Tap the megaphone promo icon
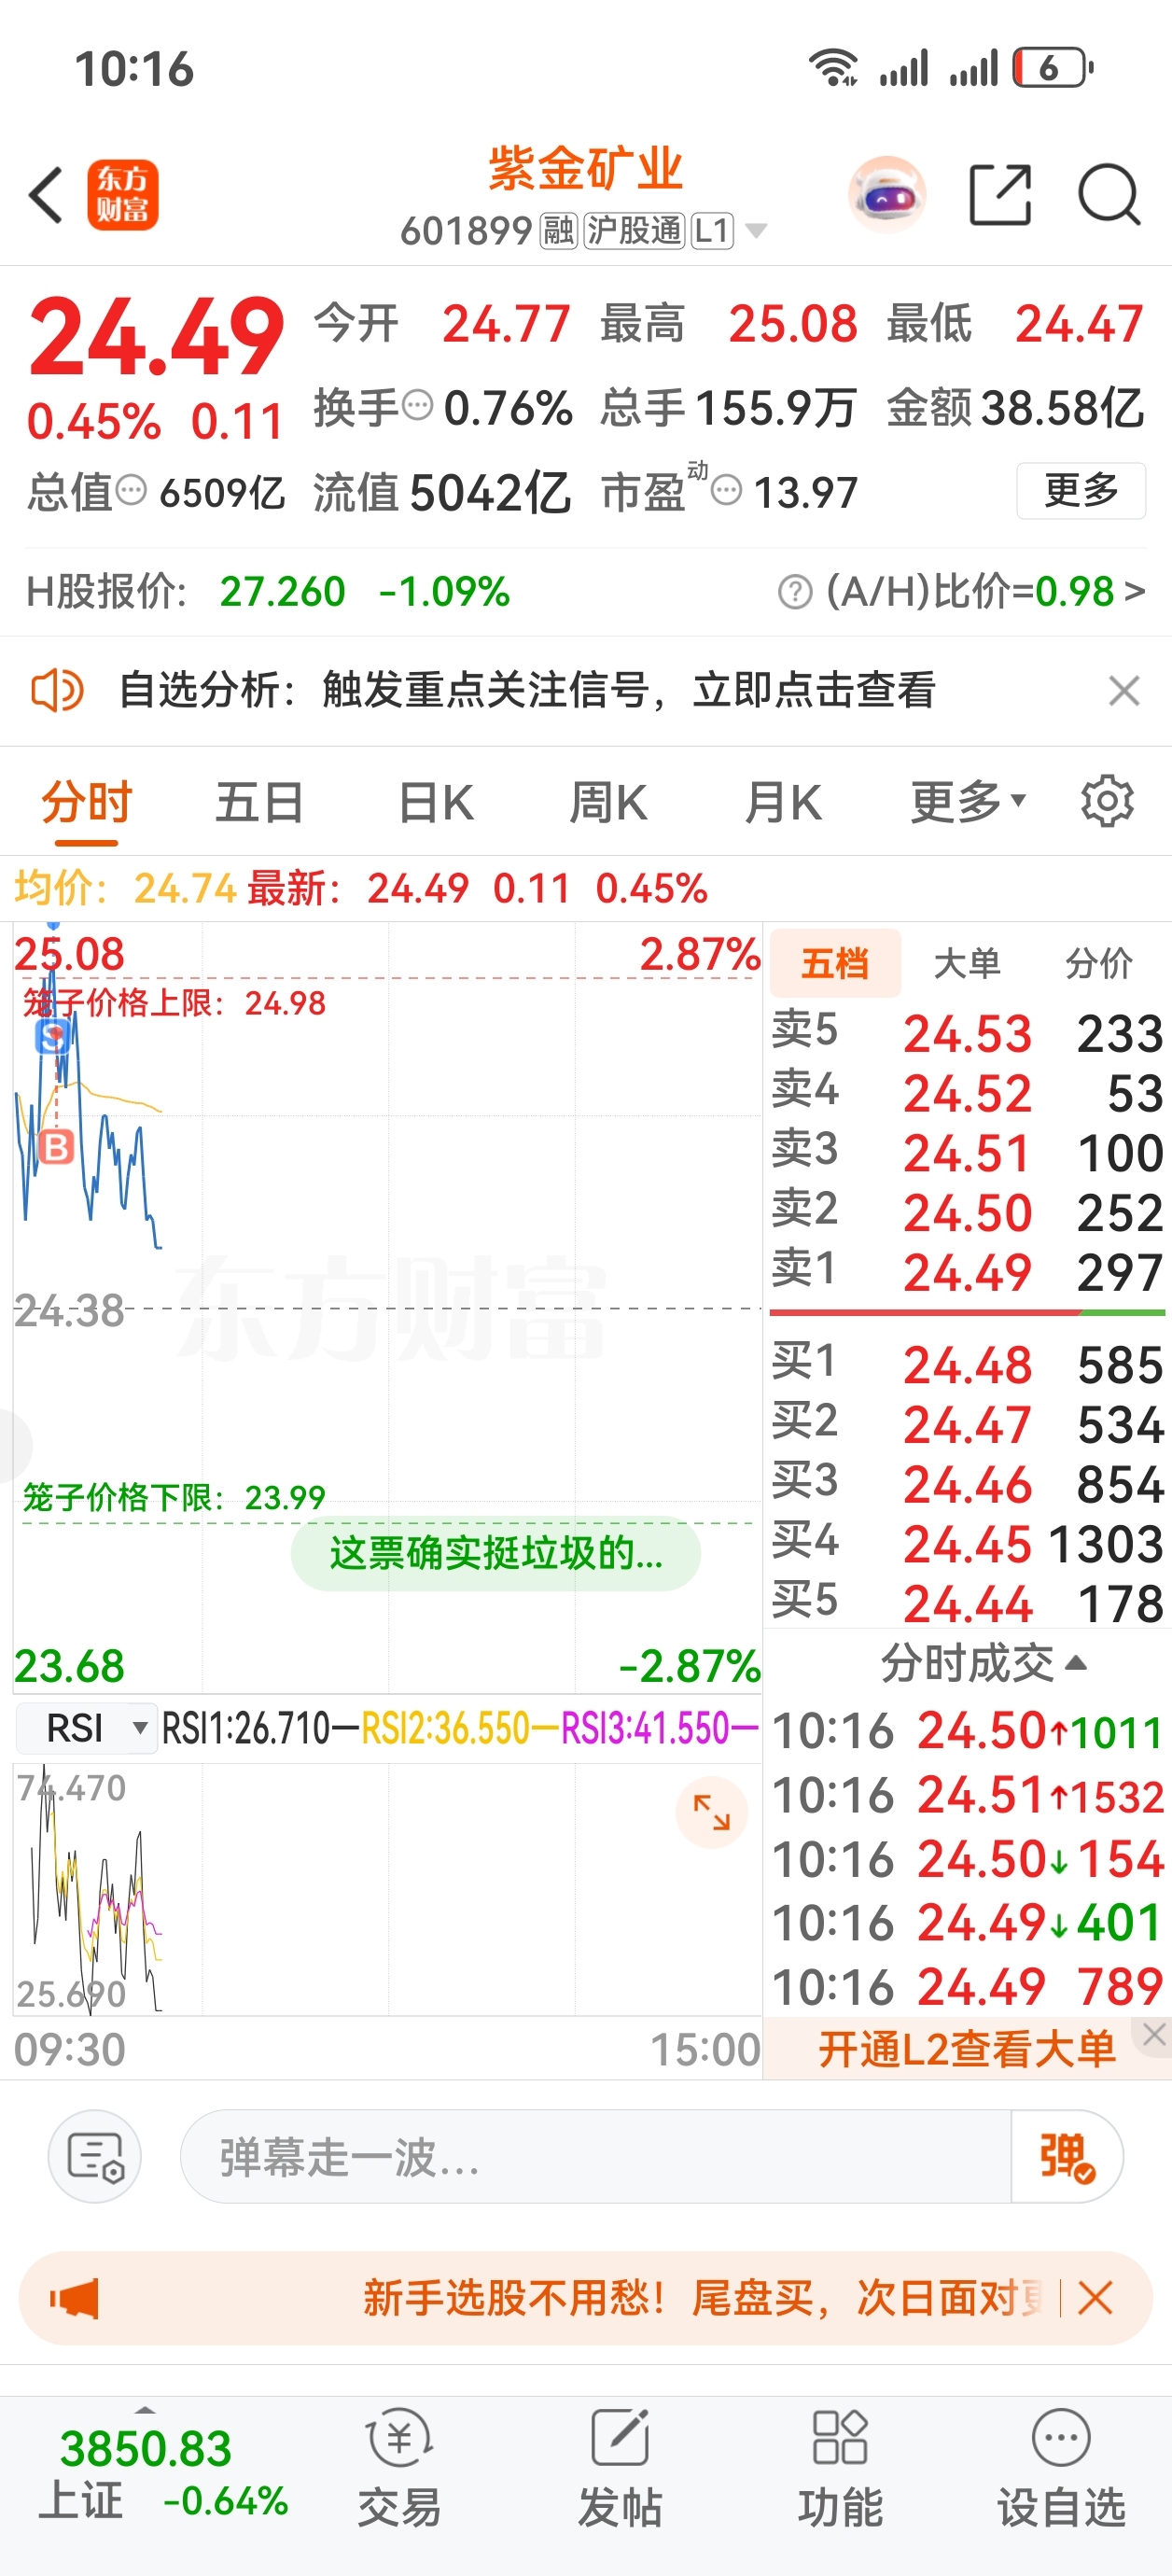This screenshot has width=1172, height=2576. pos(74,2298)
